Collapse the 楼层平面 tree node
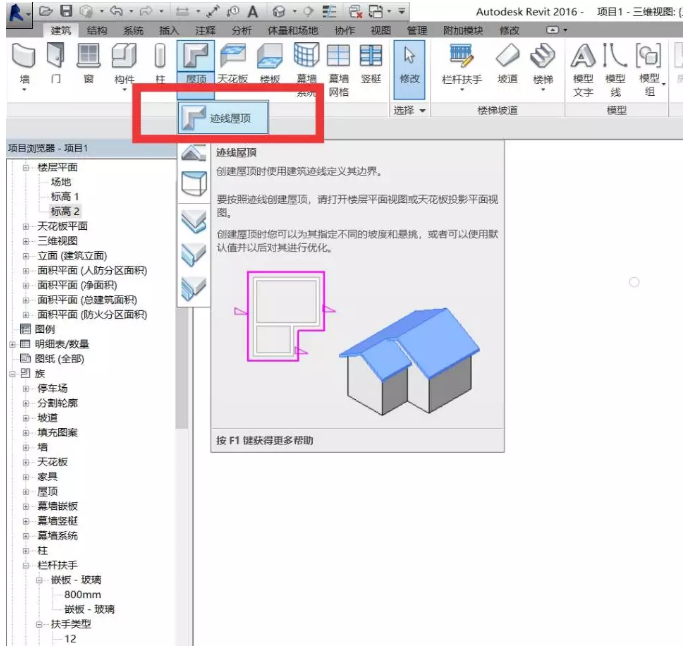 (26, 168)
